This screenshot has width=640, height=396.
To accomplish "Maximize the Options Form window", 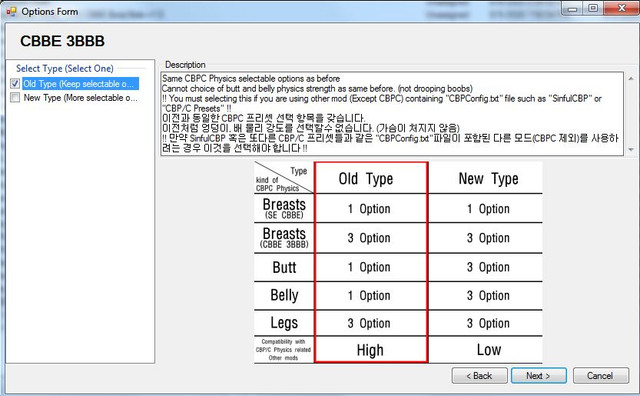I will [593, 9].
